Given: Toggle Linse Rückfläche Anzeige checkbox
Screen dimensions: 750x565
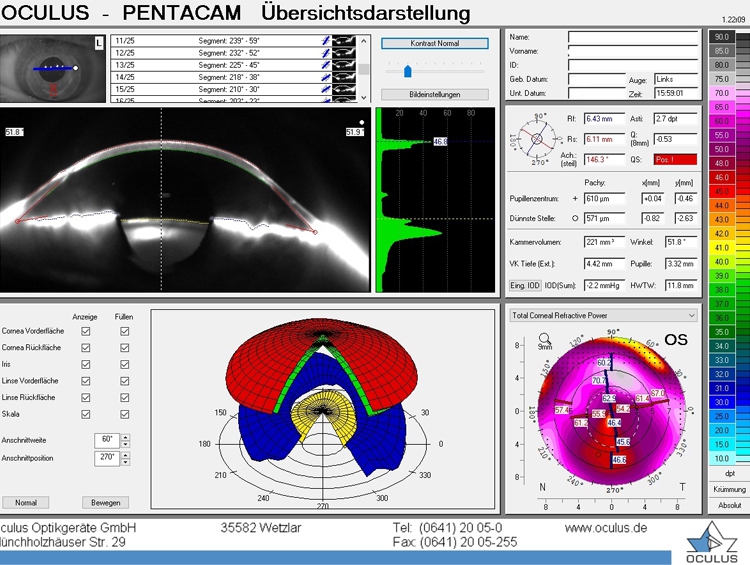Looking at the screenshot, I should point(86,398).
